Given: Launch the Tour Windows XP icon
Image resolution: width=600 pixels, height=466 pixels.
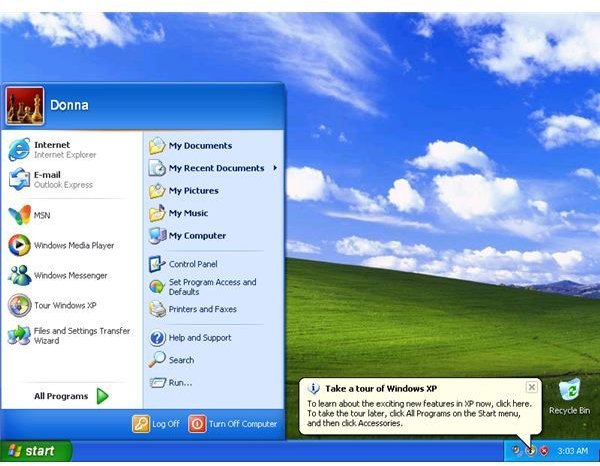Looking at the screenshot, I should [x=20, y=305].
